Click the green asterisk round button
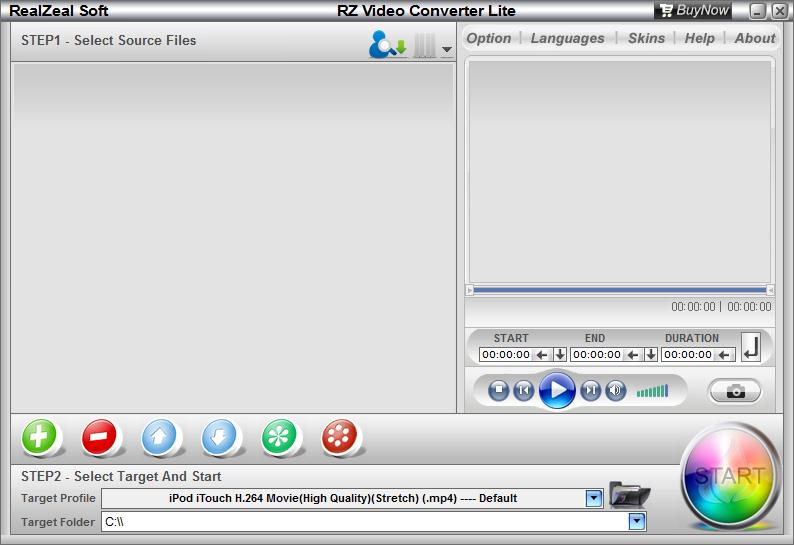This screenshot has width=794, height=545. tap(280, 437)
